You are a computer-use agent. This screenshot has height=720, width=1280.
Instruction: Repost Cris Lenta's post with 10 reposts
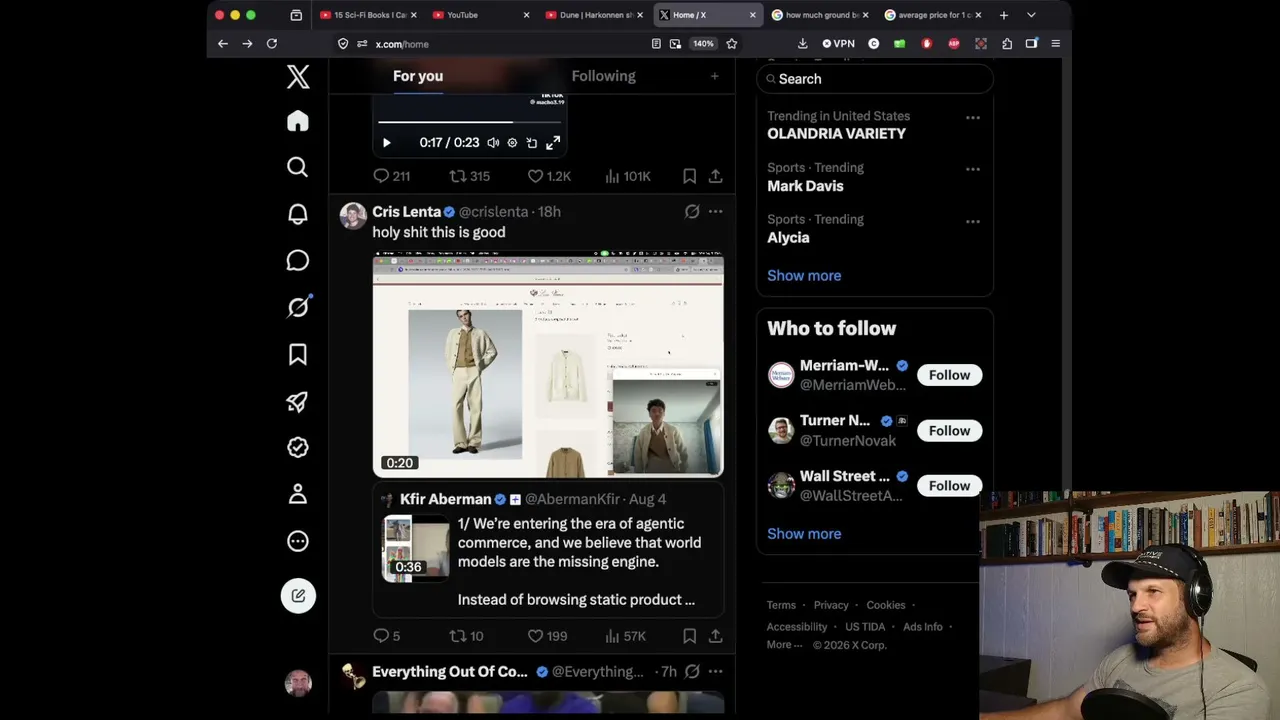(466, 636)
